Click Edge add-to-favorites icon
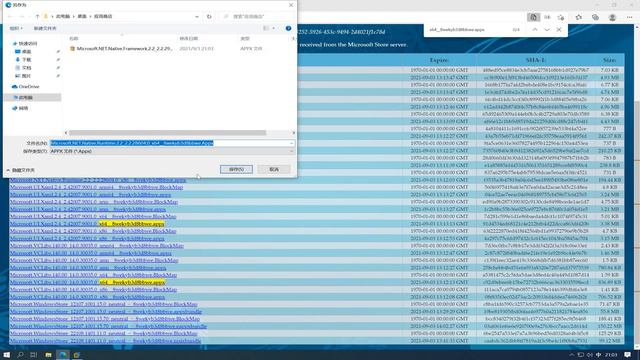Image resolution: width=640 pixels, height=360 pixels. coord(561,17)
